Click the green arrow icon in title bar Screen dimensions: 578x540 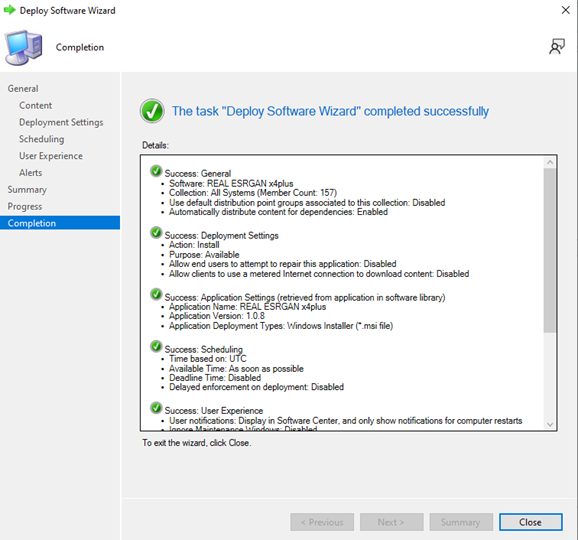tap(10, 10)
